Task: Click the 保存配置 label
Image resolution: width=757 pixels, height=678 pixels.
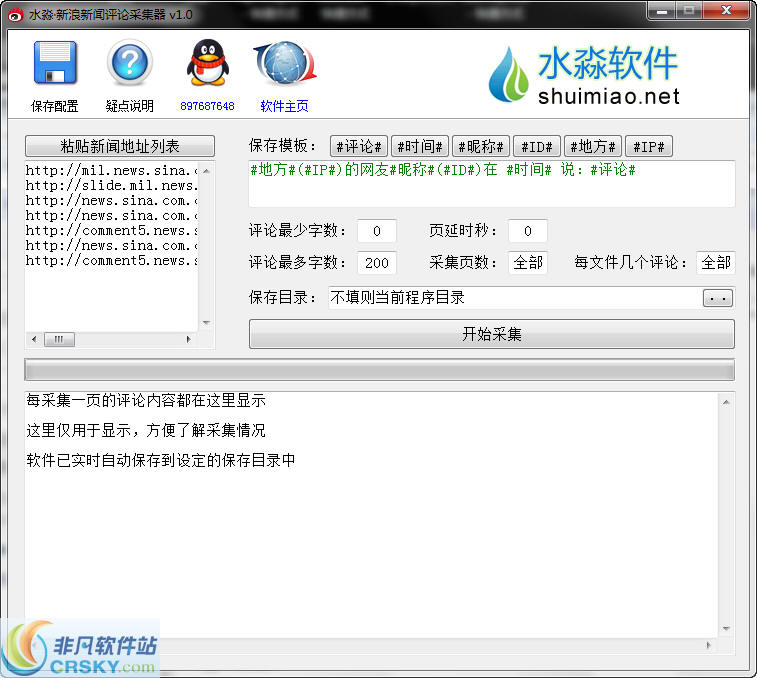Action: tap(55, 106)
